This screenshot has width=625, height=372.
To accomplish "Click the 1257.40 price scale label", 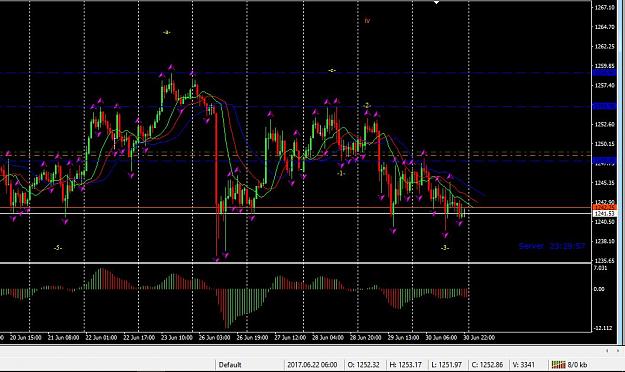I will 605,85.
